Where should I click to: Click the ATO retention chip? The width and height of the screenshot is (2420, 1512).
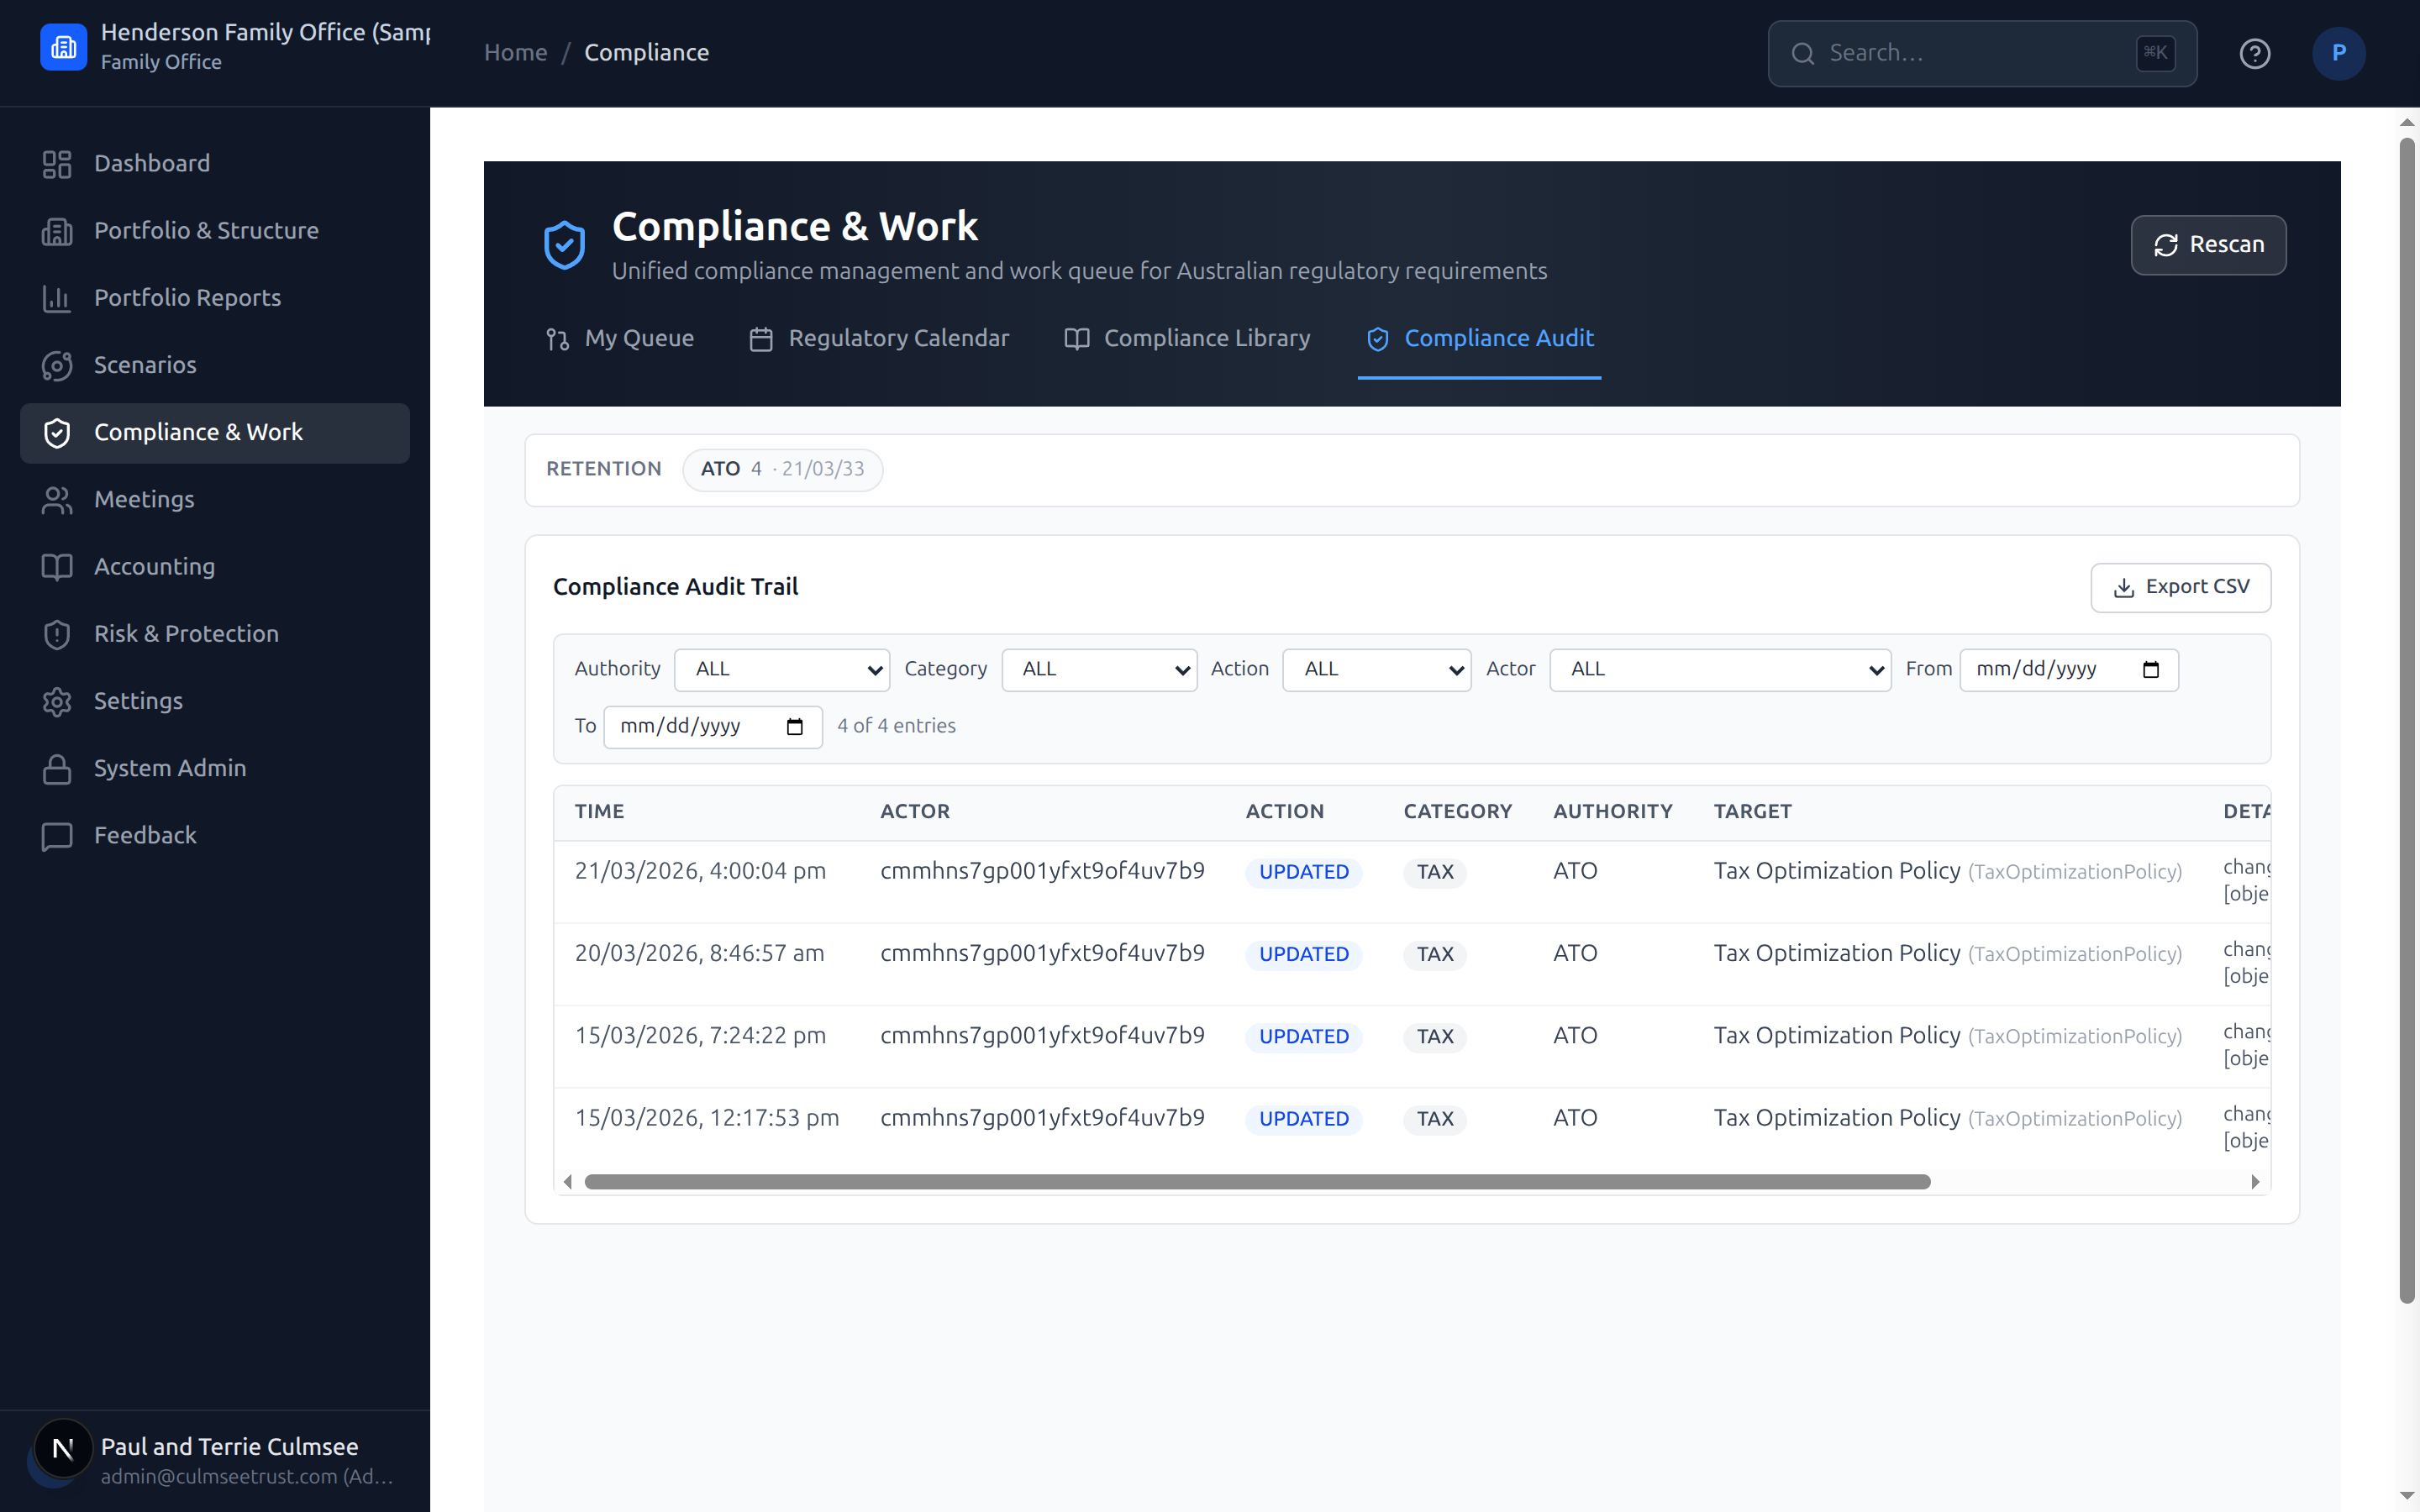pos(782,470)
